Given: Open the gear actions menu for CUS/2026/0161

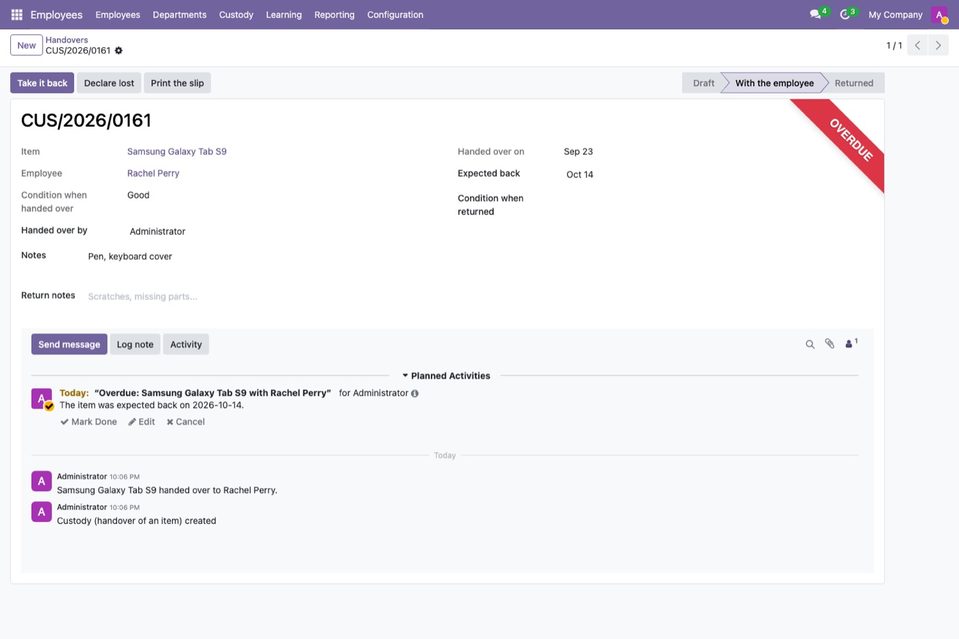Looking at the screenshot, I should tap(119, 51).
